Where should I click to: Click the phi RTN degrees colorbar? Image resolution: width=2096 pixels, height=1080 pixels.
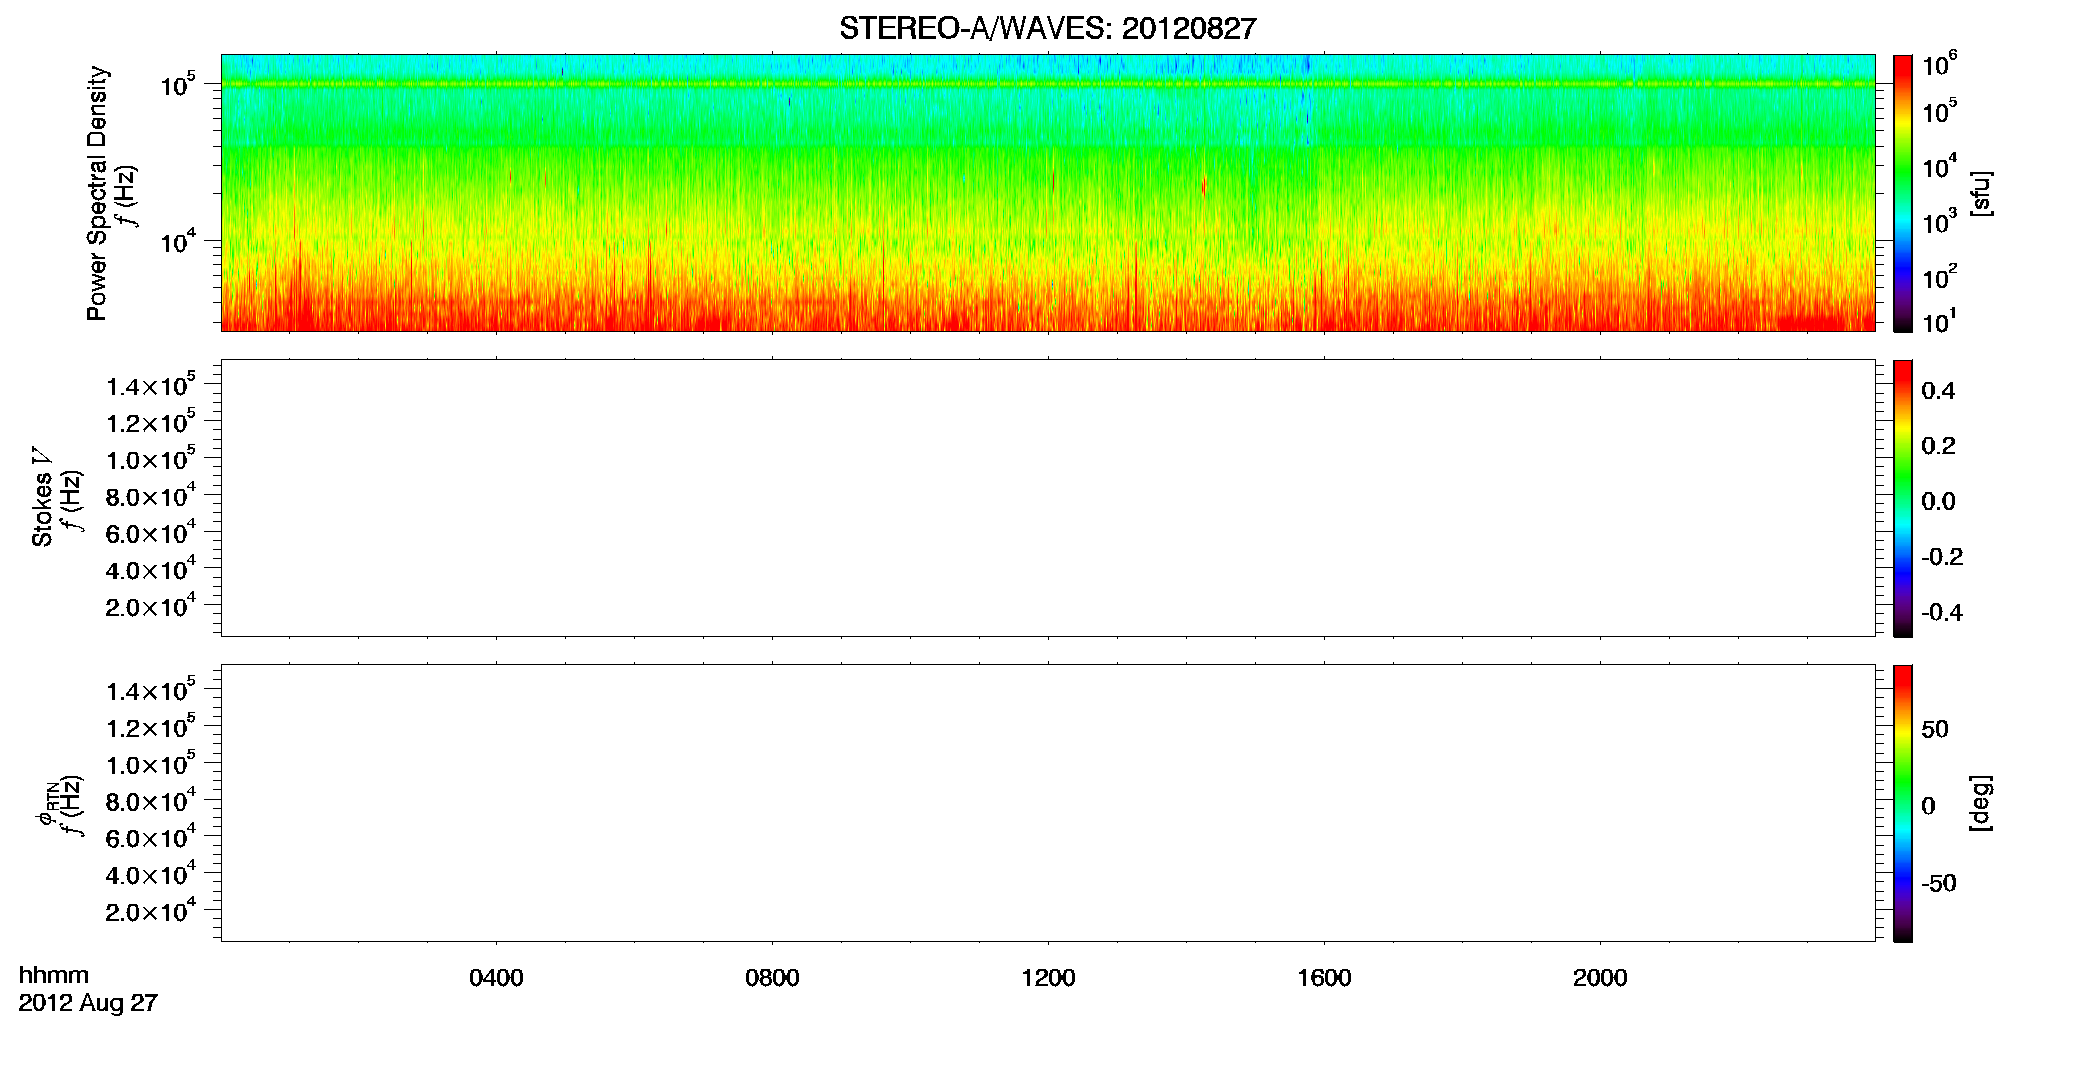tap(1903, 803)
